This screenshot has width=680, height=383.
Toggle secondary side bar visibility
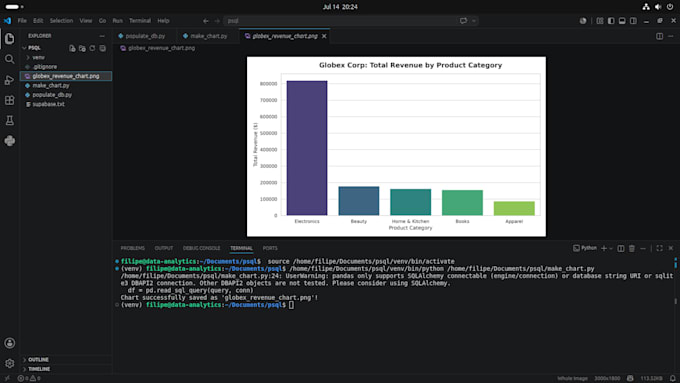pos(633,21)
